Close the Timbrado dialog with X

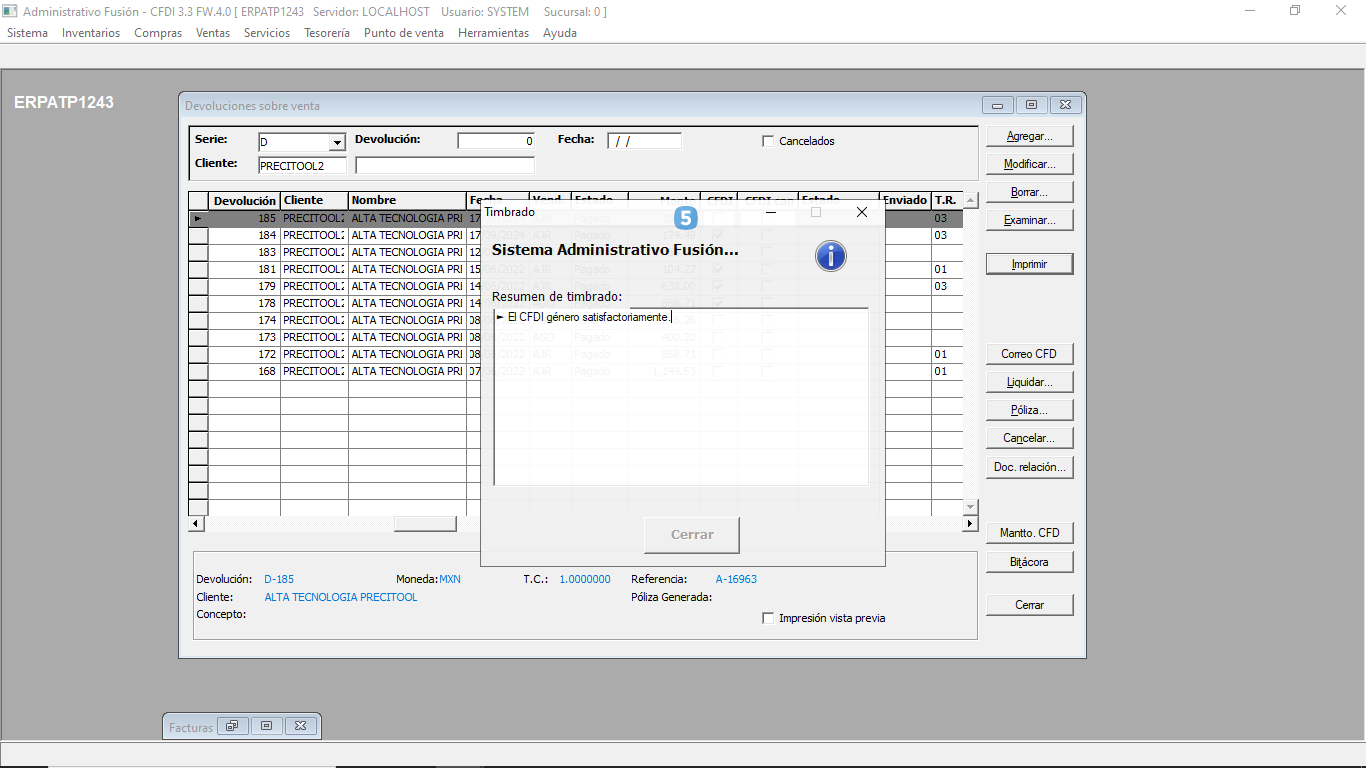(x=862, y=212)
